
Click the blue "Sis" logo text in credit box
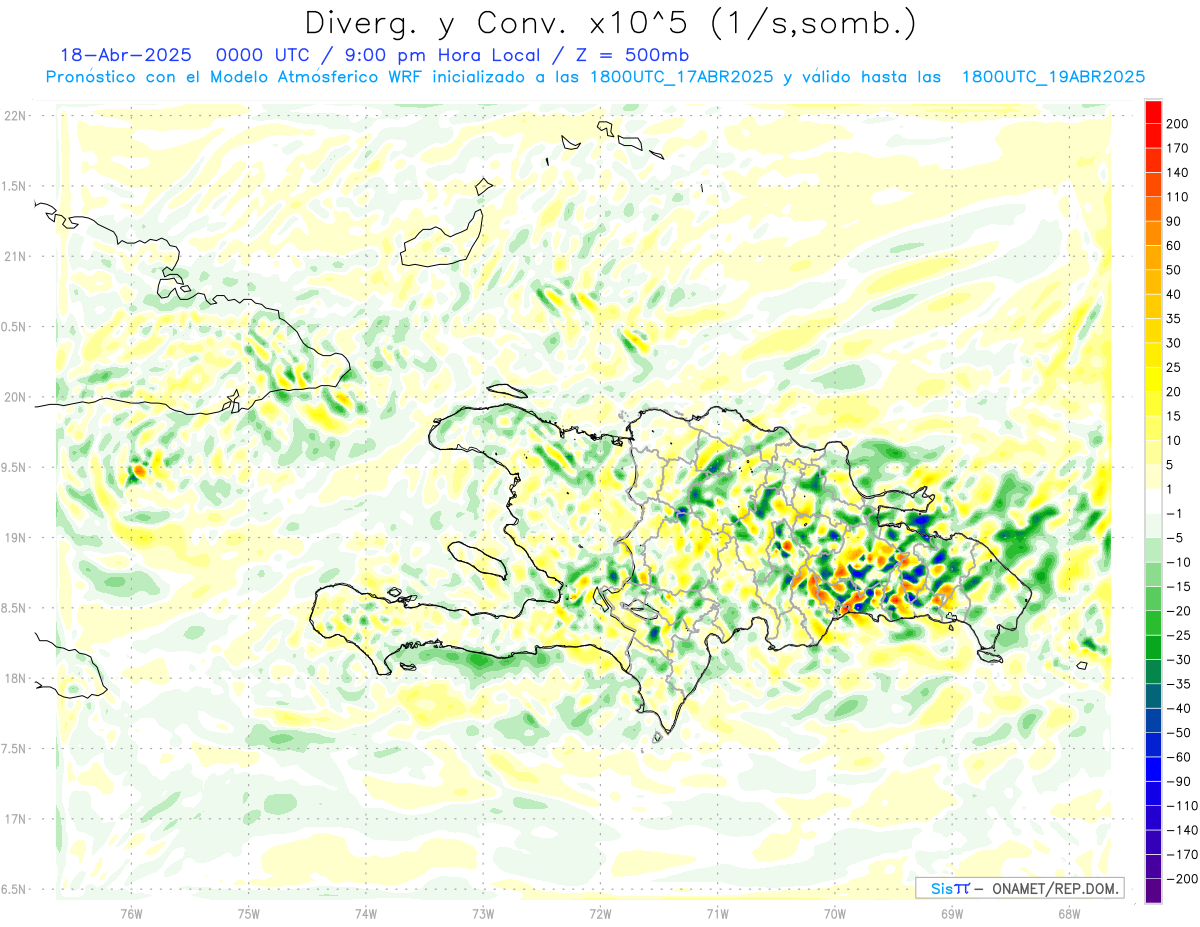tap(943, 888)
